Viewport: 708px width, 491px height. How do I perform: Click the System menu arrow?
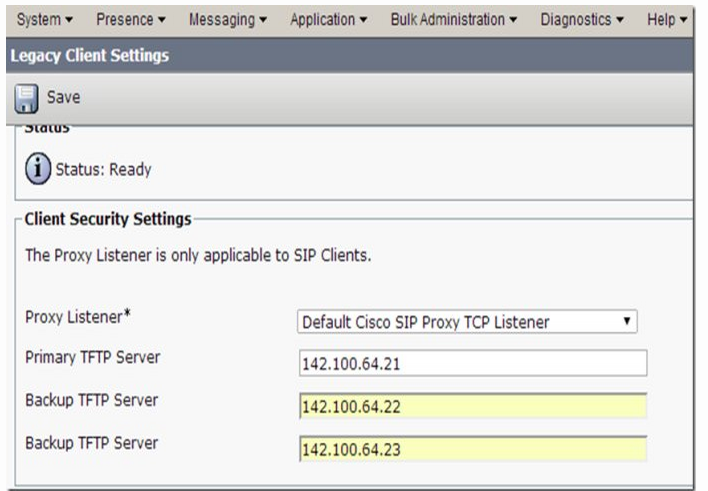(x=69, y=20)
